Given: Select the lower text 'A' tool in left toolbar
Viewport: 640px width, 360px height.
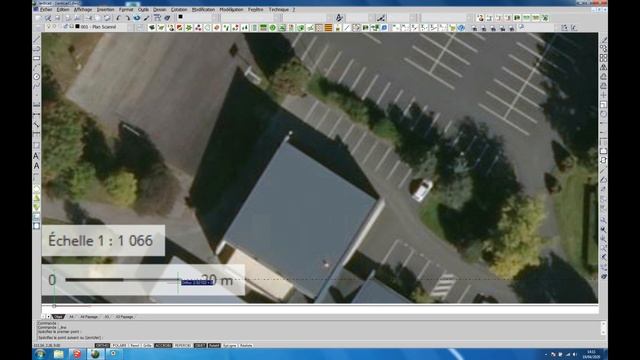Looking at the screenshot, I should pyautogui.click(x=36, y=166).
